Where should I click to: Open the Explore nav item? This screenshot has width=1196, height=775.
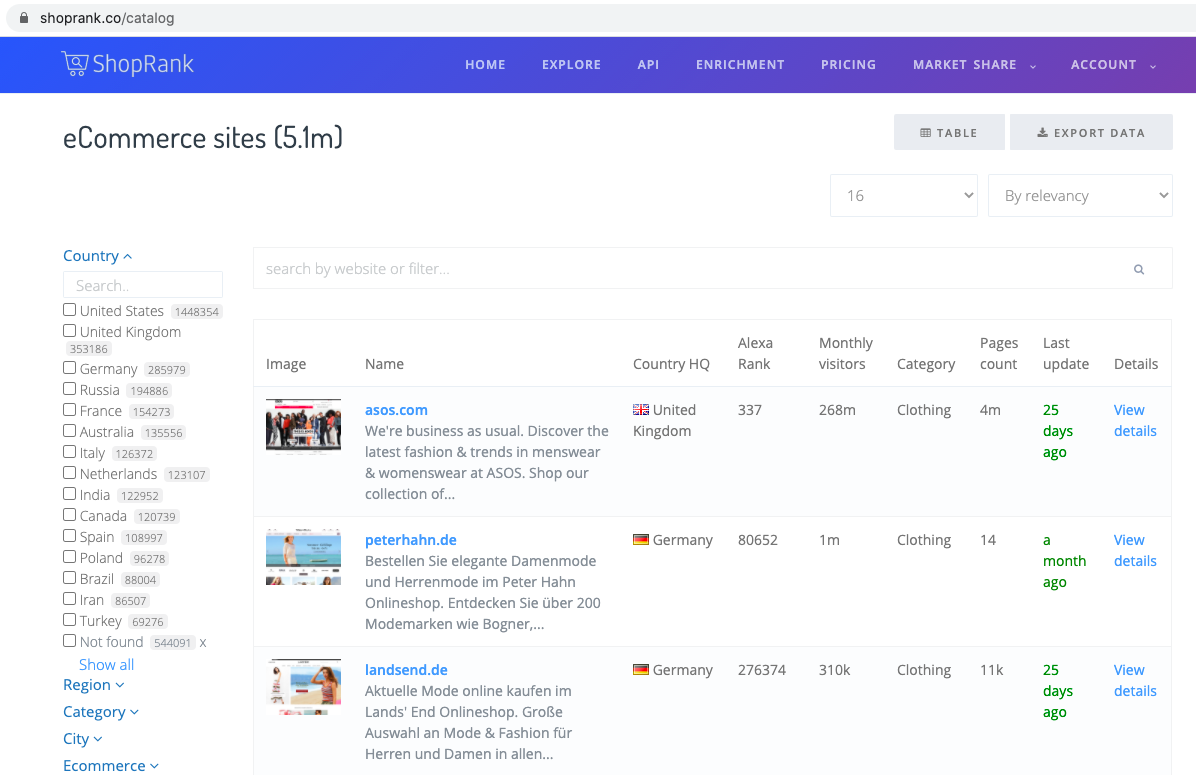coord(571,65)
